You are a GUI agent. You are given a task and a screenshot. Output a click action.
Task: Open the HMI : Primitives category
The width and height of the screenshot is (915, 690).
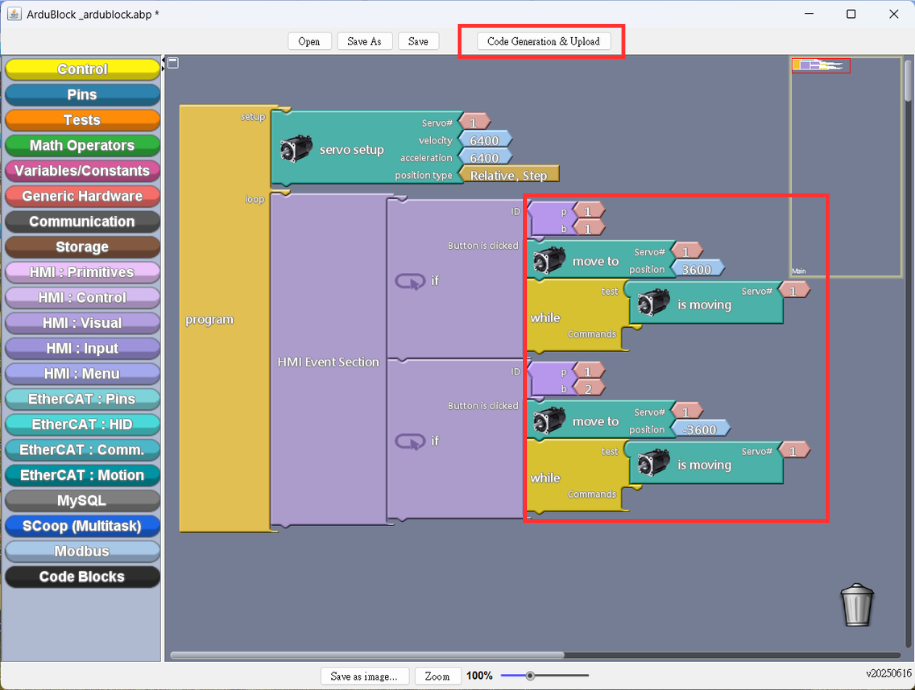82,272
